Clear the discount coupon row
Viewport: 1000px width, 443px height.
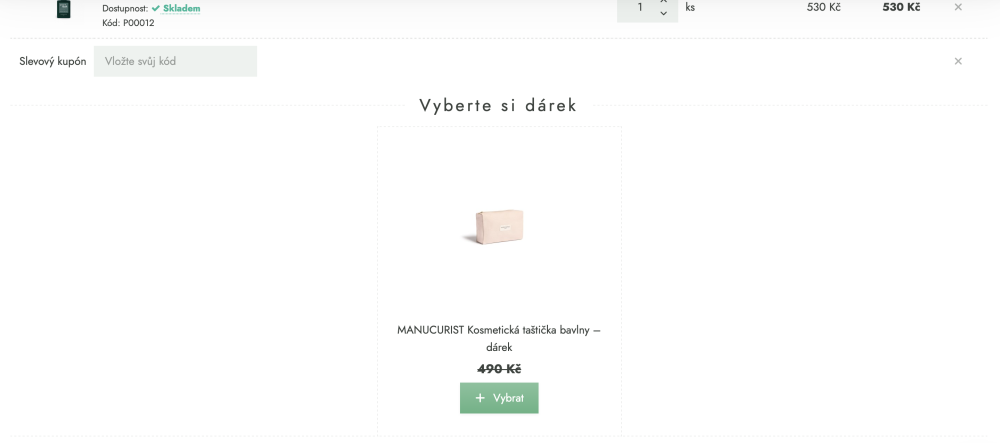[x=958, y=61]
